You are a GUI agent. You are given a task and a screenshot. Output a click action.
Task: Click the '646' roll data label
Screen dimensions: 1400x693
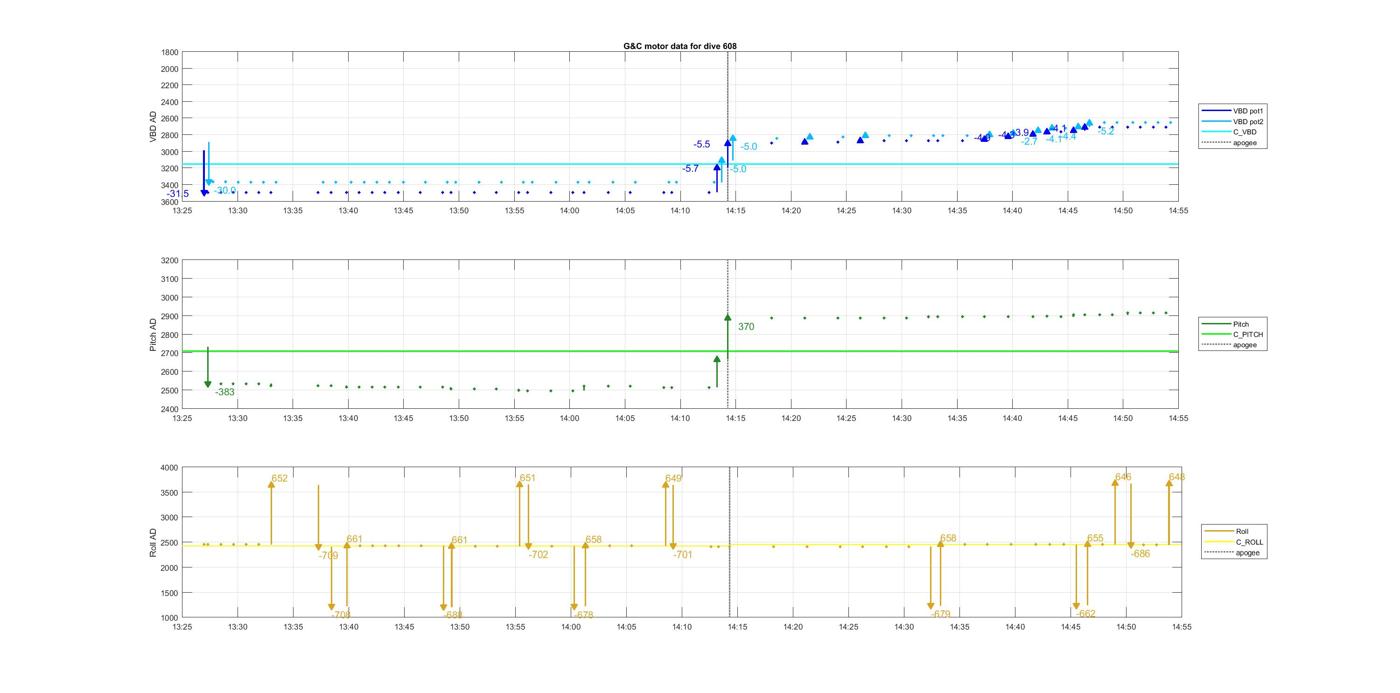click(1123, 477)
